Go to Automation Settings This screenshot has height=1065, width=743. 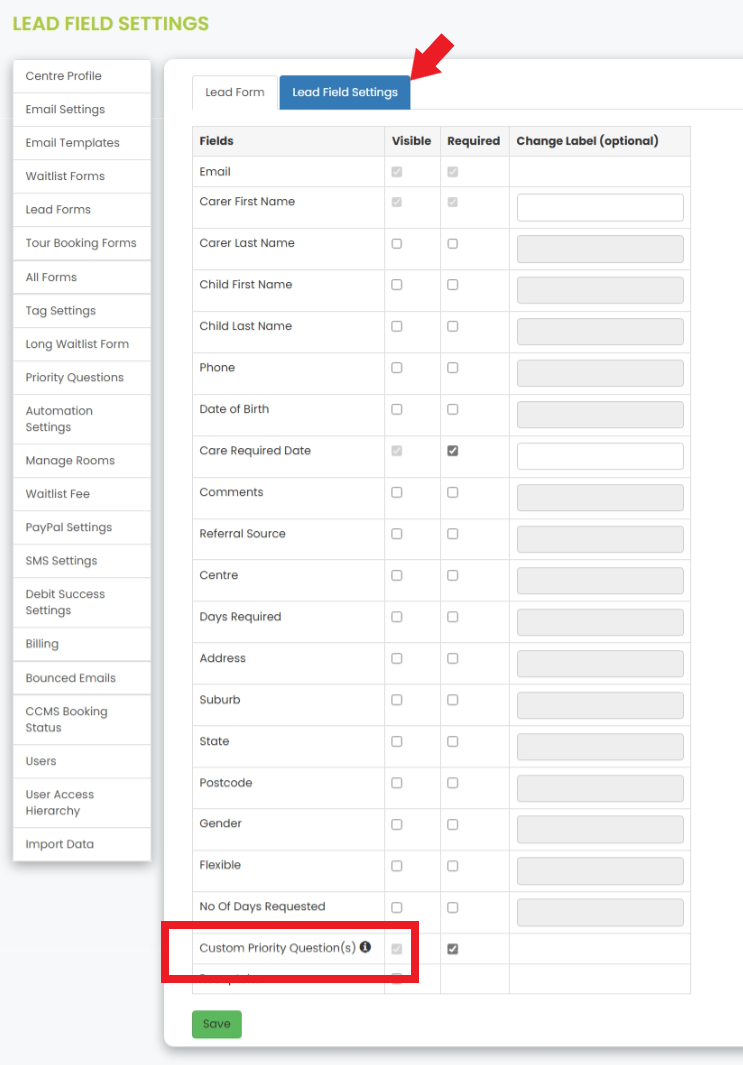click(x=81, y=419)
